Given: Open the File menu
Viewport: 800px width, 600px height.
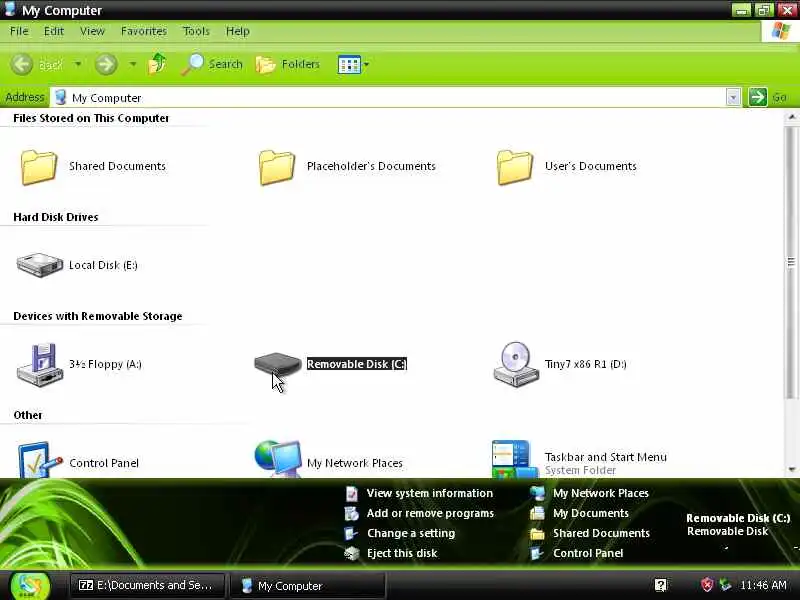Looking at the screenshot, I should coord(19,31).
